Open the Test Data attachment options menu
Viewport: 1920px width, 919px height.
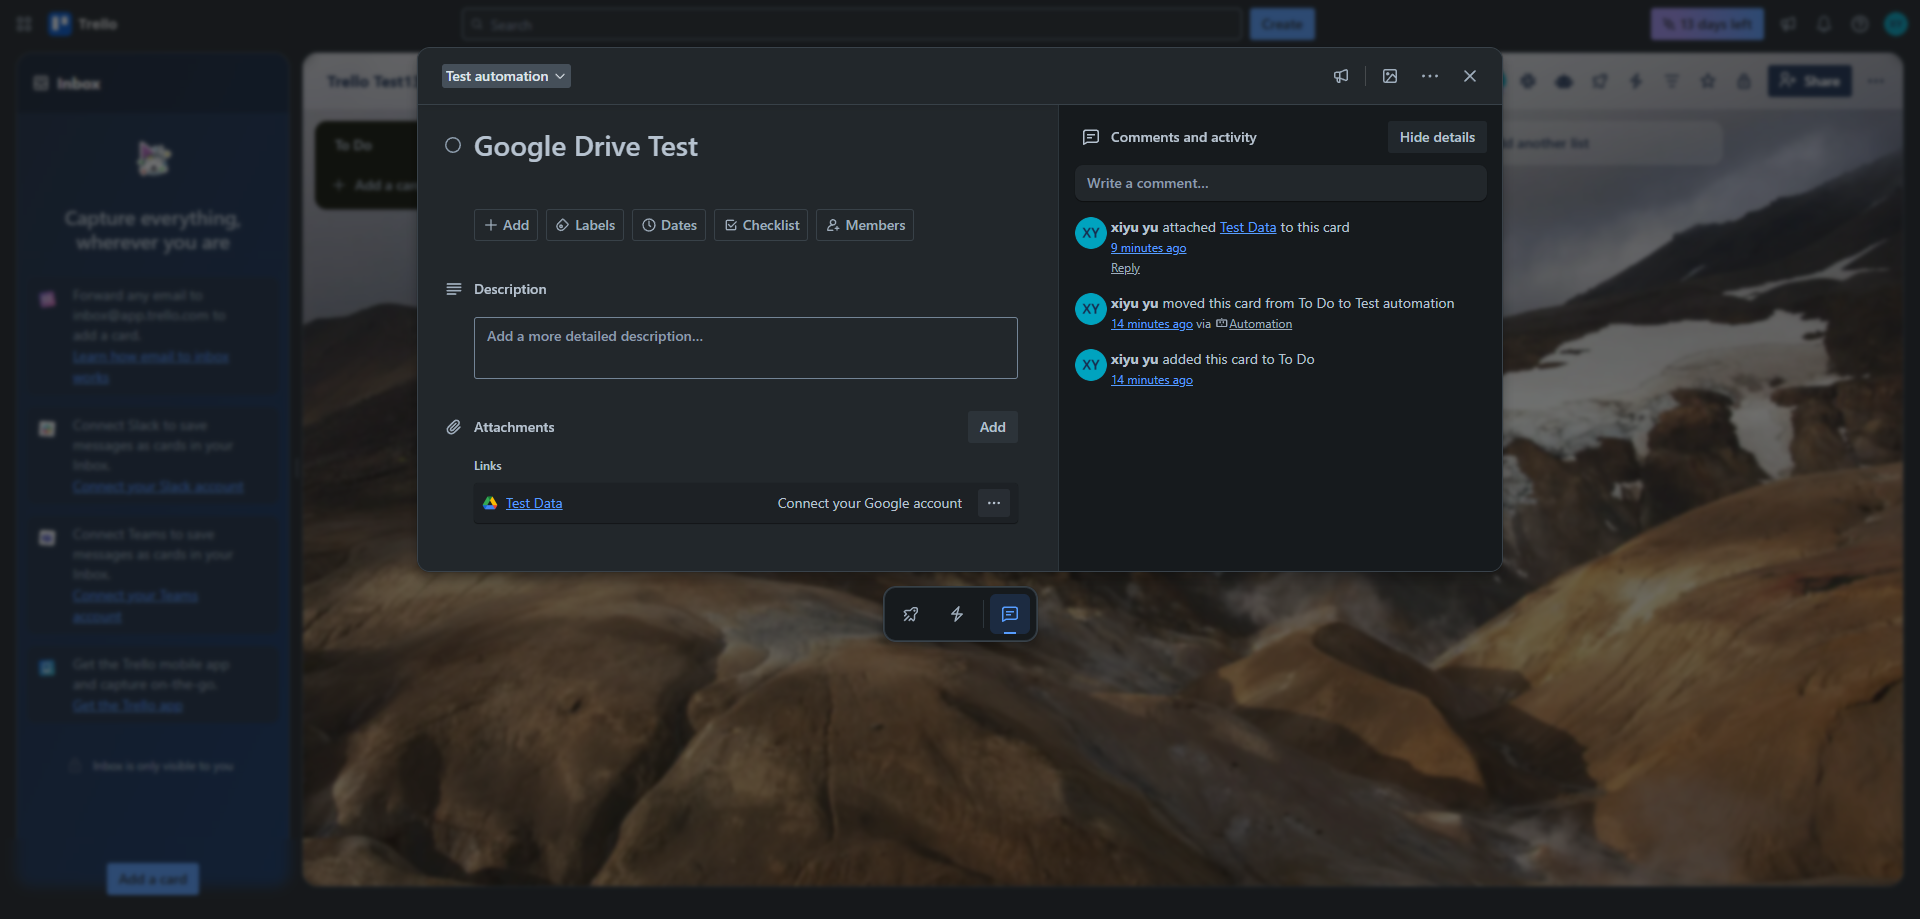(x=994, y=503)
